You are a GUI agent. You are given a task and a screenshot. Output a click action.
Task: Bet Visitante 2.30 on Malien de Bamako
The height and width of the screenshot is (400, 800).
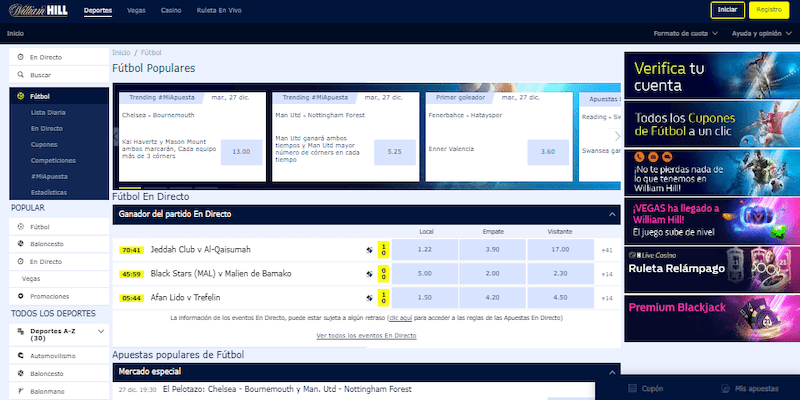click(560, 273)
